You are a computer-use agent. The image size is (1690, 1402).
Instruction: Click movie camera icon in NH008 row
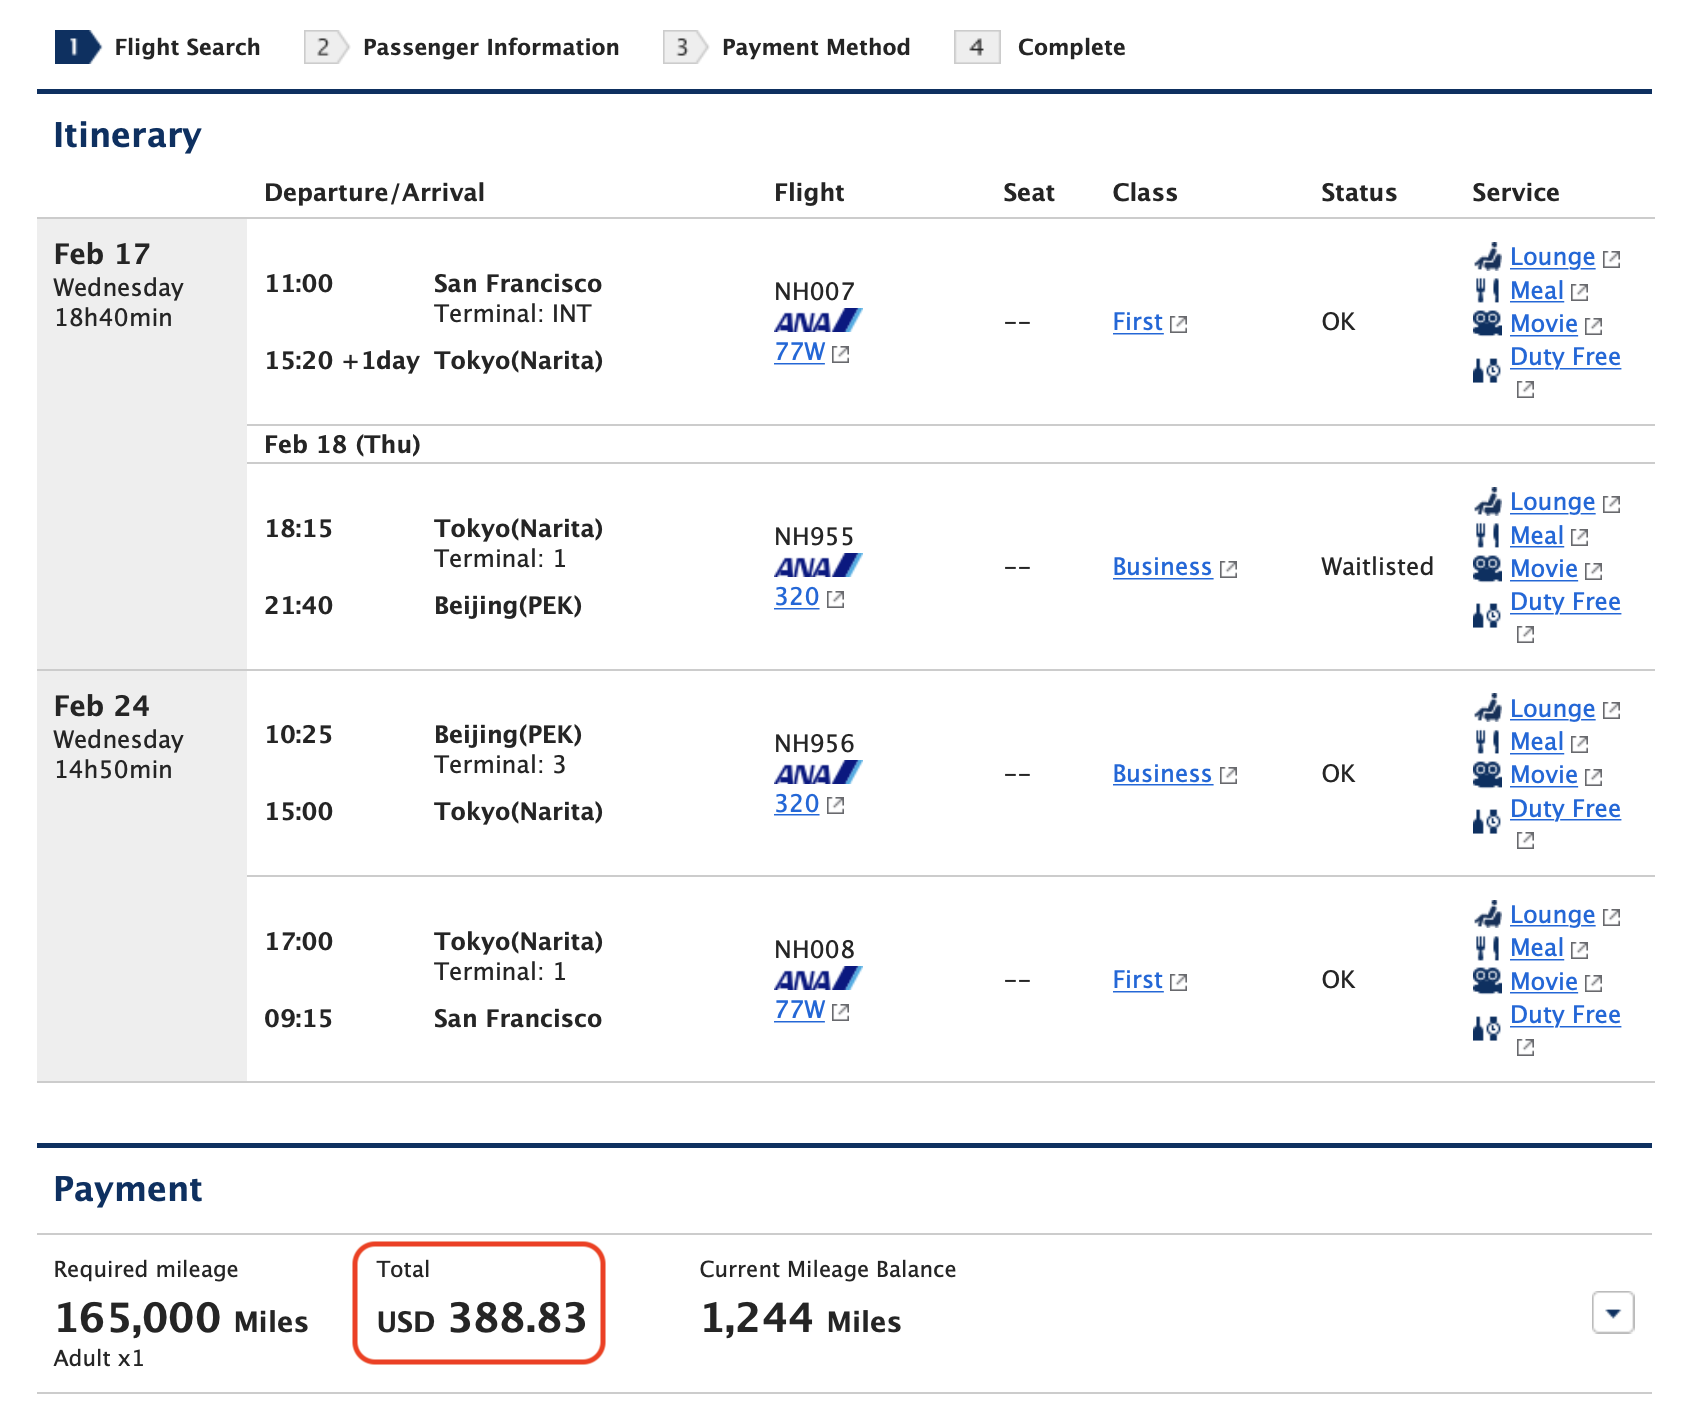tap(1488, 981)
